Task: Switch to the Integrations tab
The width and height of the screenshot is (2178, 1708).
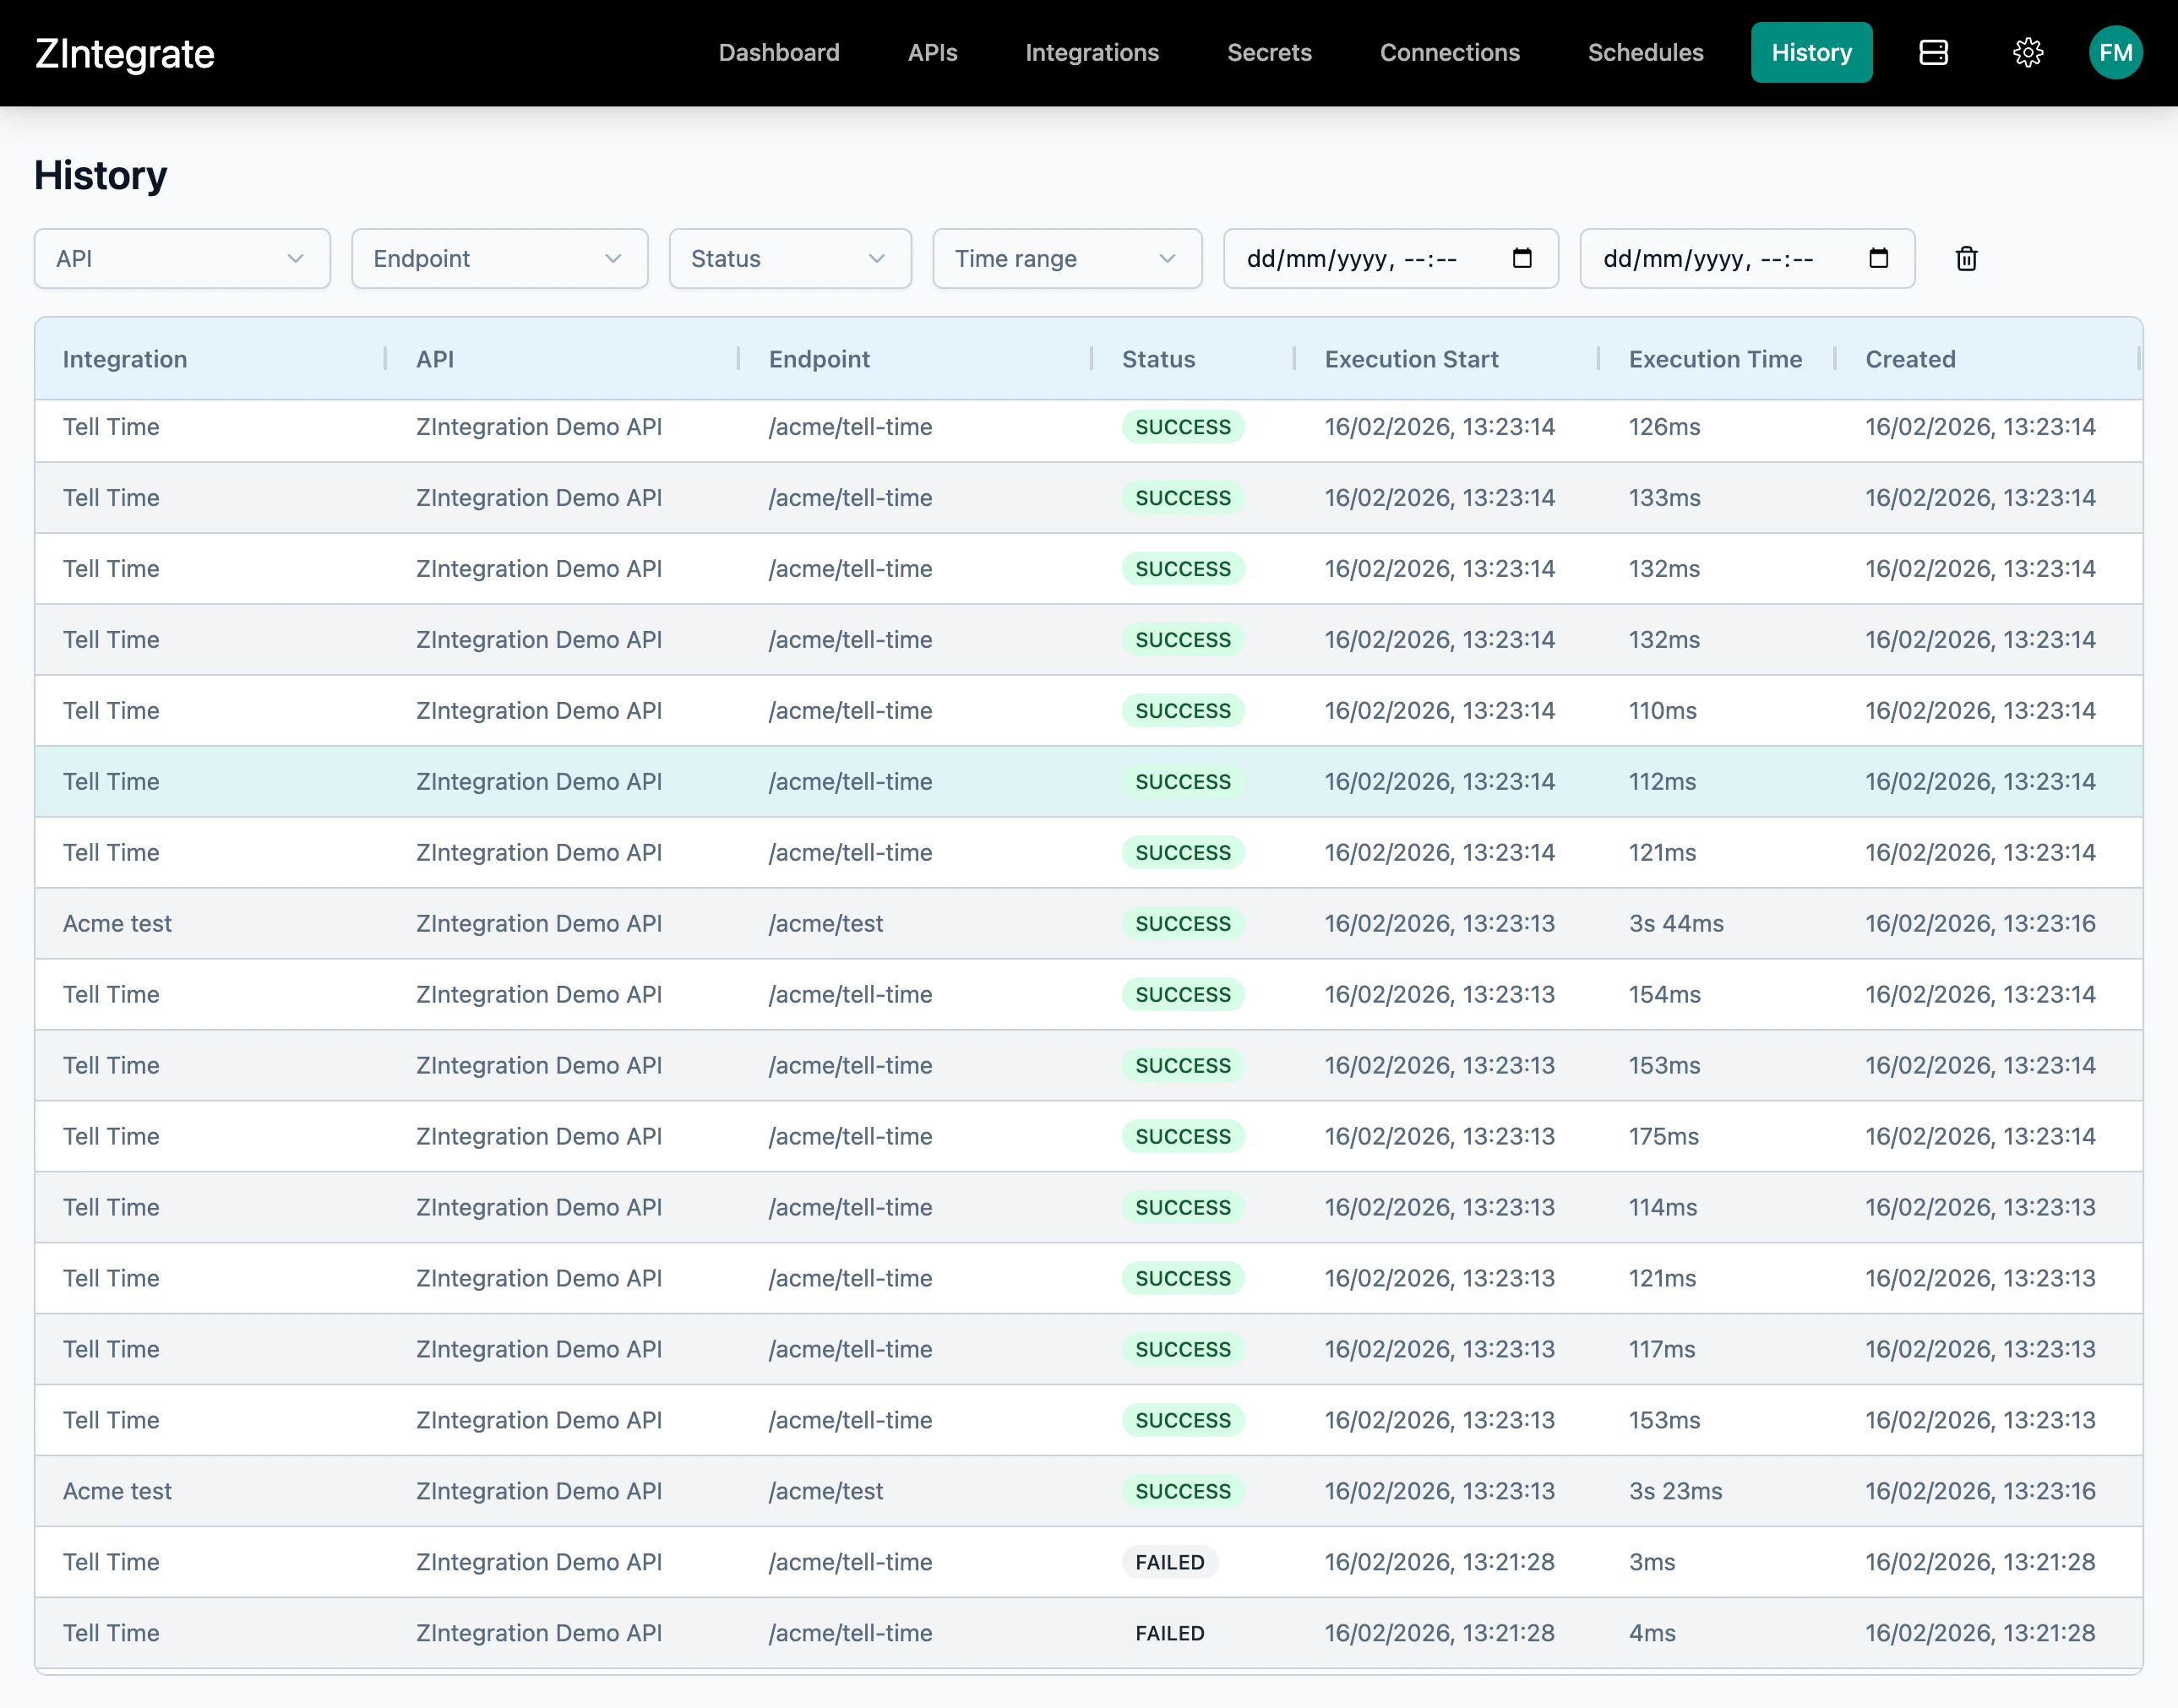Action: tap(1092, 53)
